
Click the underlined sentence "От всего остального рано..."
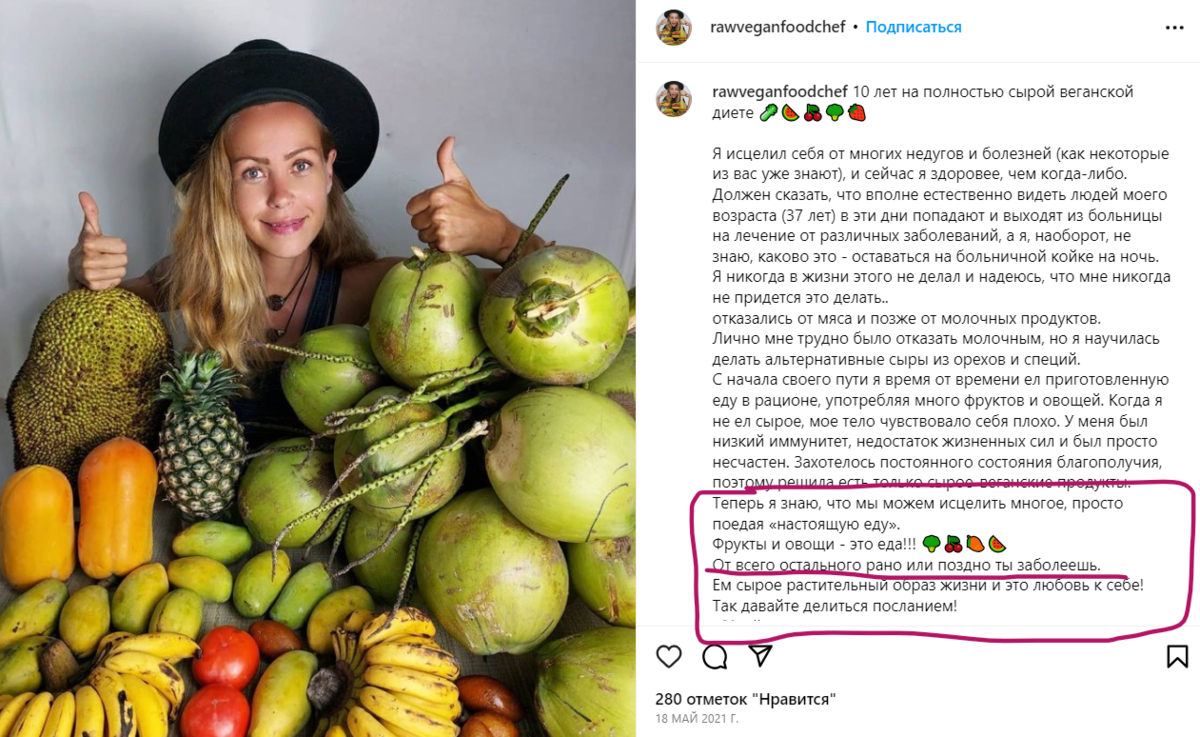[906, 565]
